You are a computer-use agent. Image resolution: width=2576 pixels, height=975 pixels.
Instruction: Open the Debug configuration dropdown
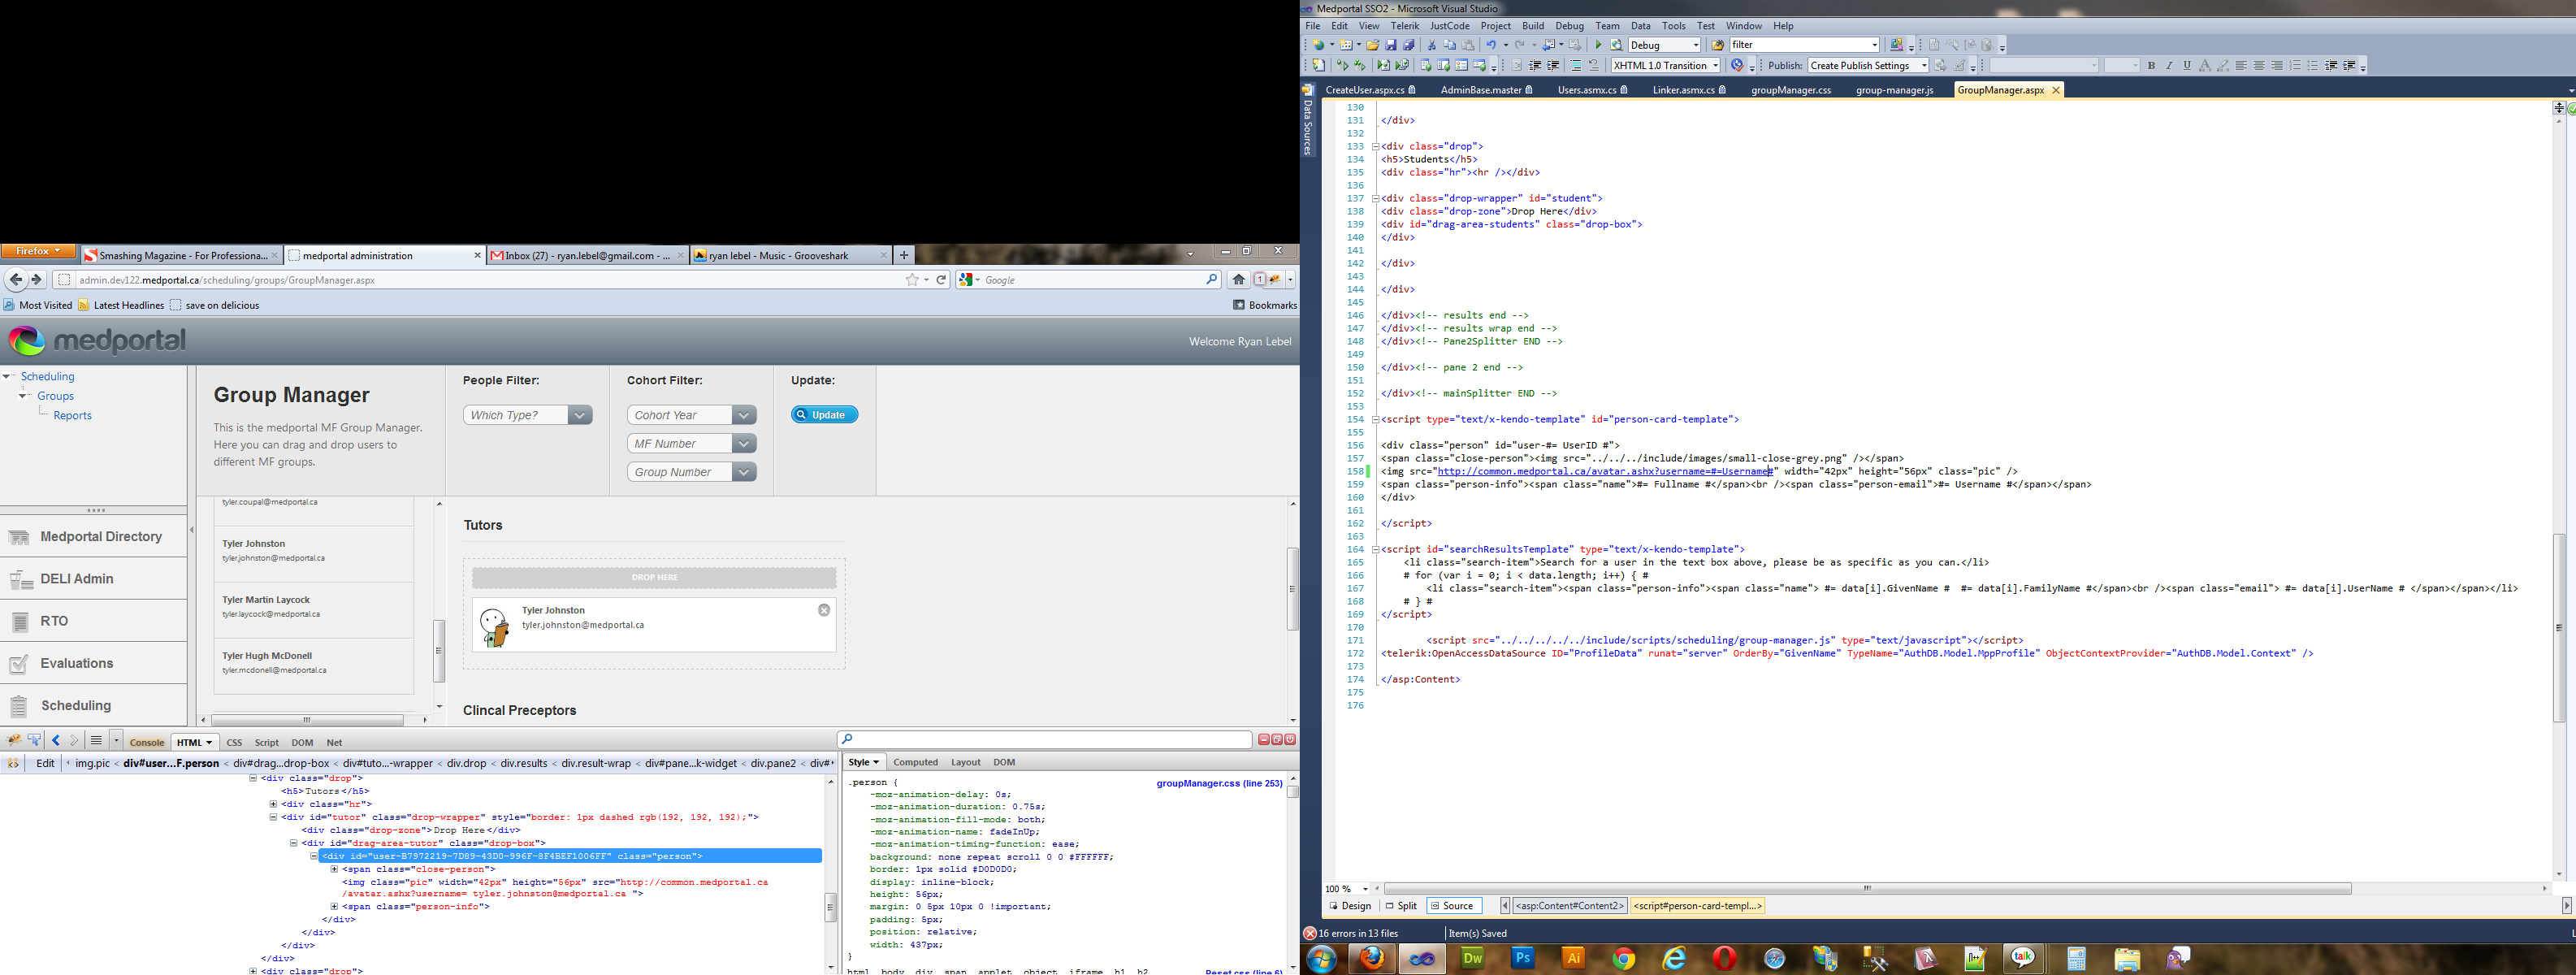point(1695,45)
